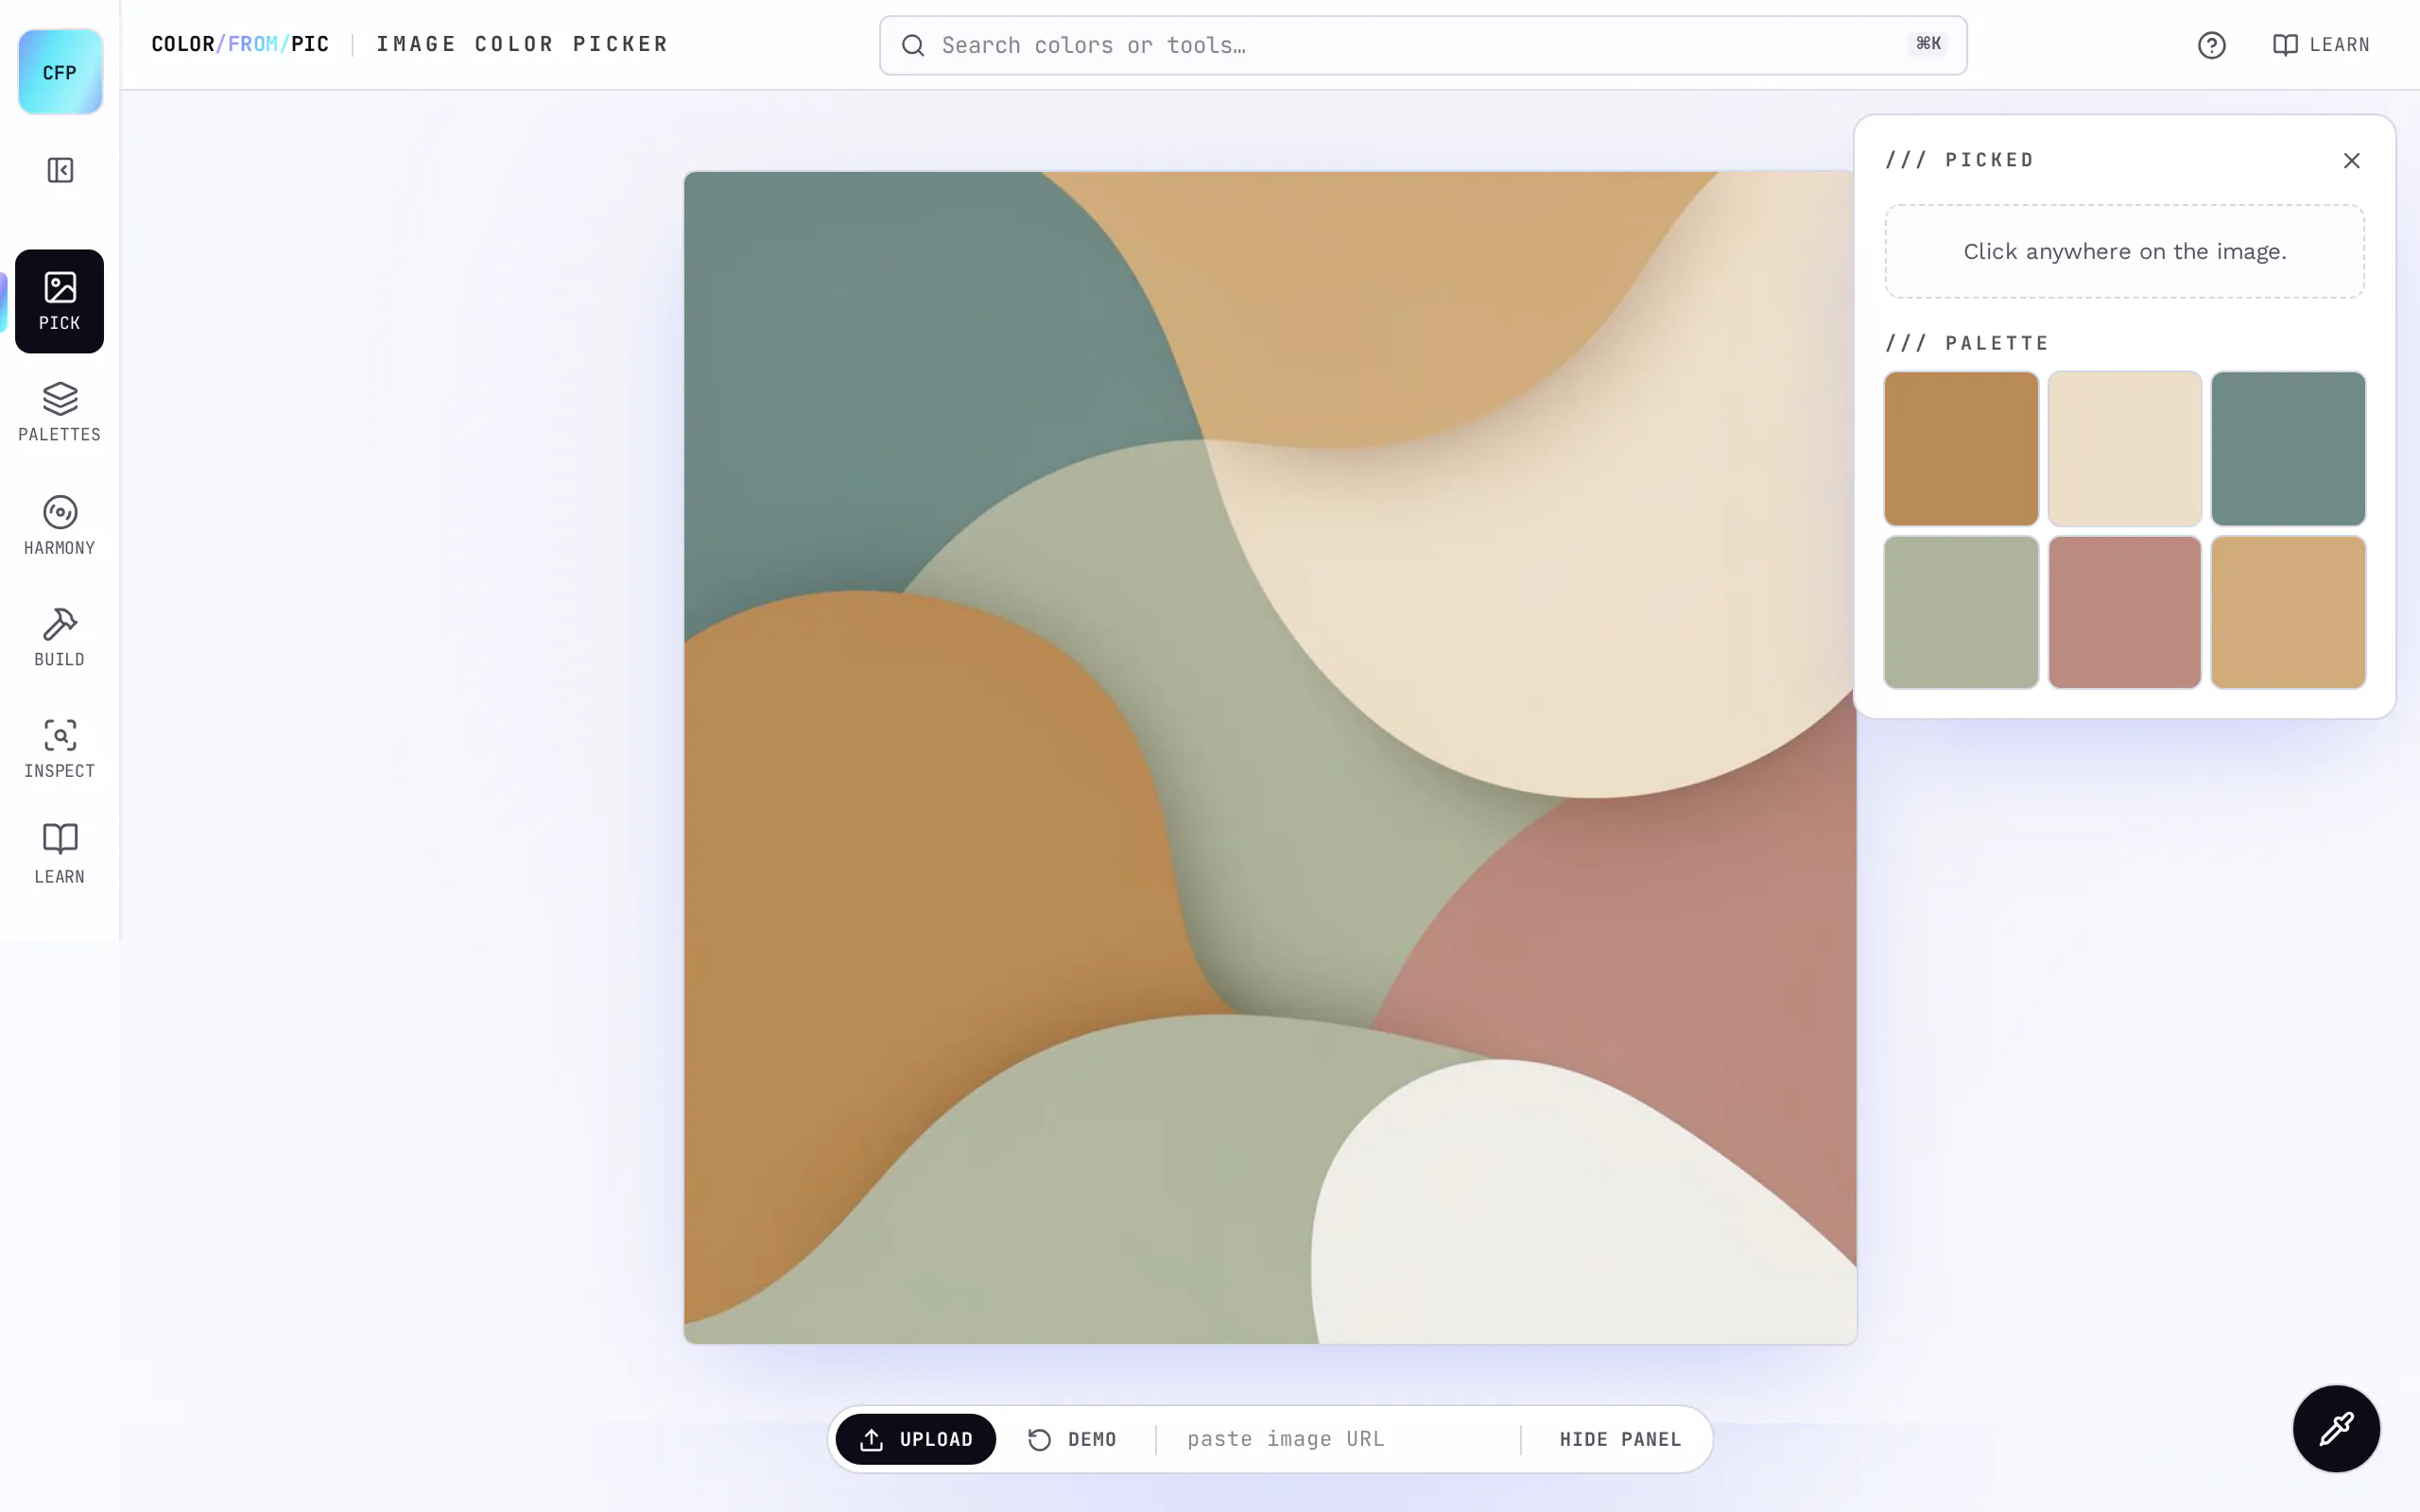Image resolution: width=2420 pixels, height=1512 pixels.
Task: Open the Build tool
Action: (59, 637)
